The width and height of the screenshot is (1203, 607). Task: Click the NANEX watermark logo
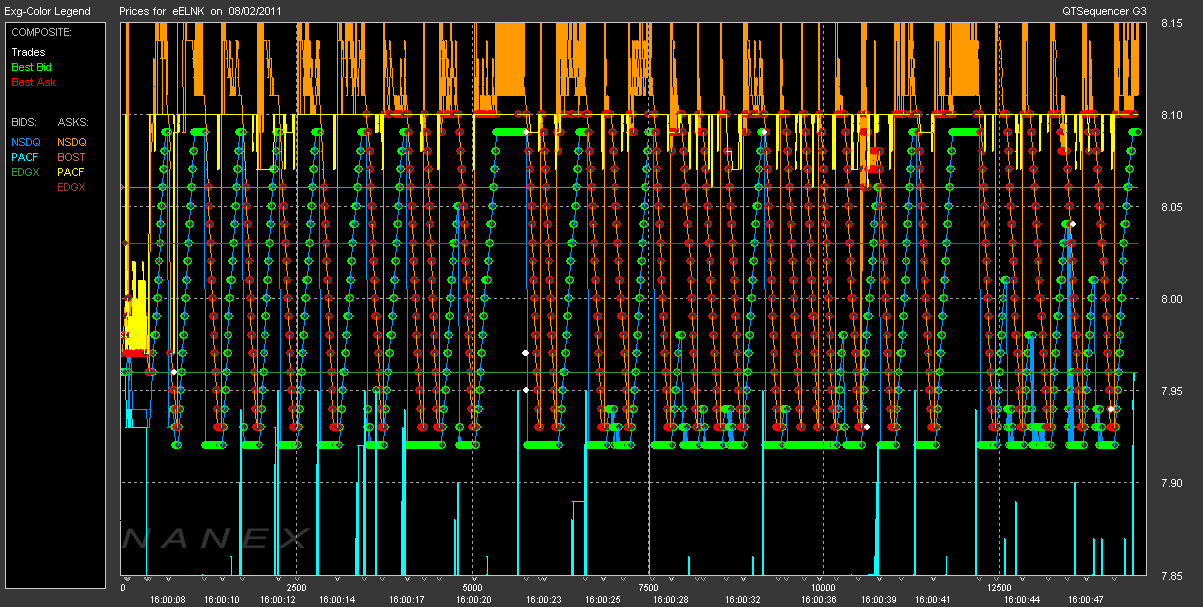coord(215,539)
